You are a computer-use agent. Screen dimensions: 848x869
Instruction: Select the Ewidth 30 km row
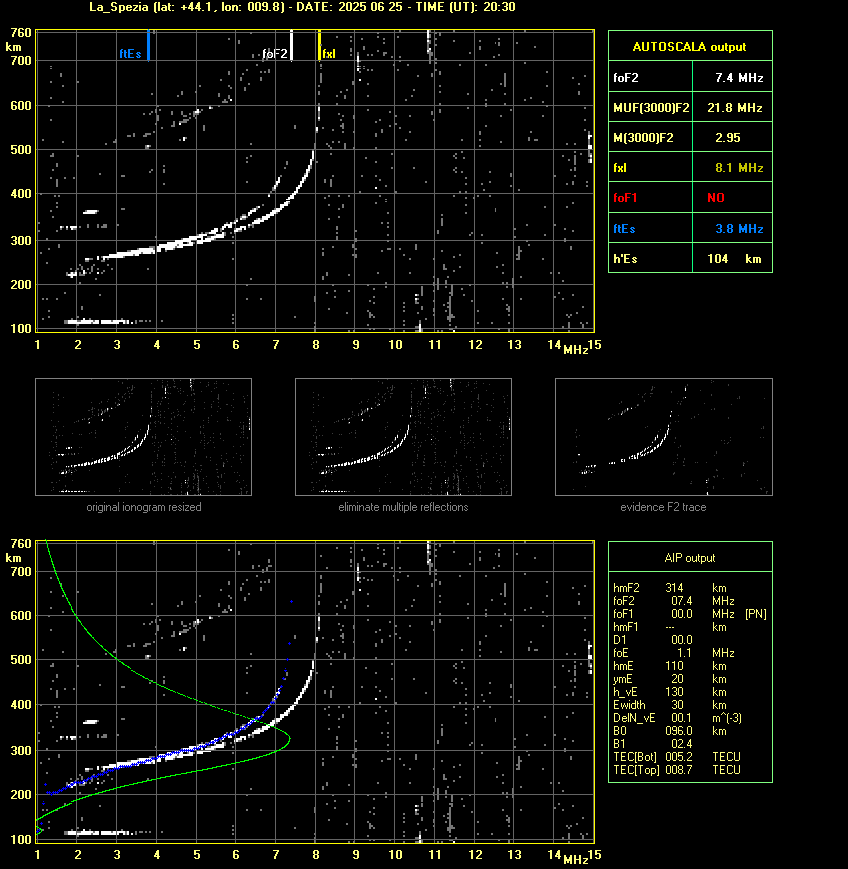coord(670,705)
